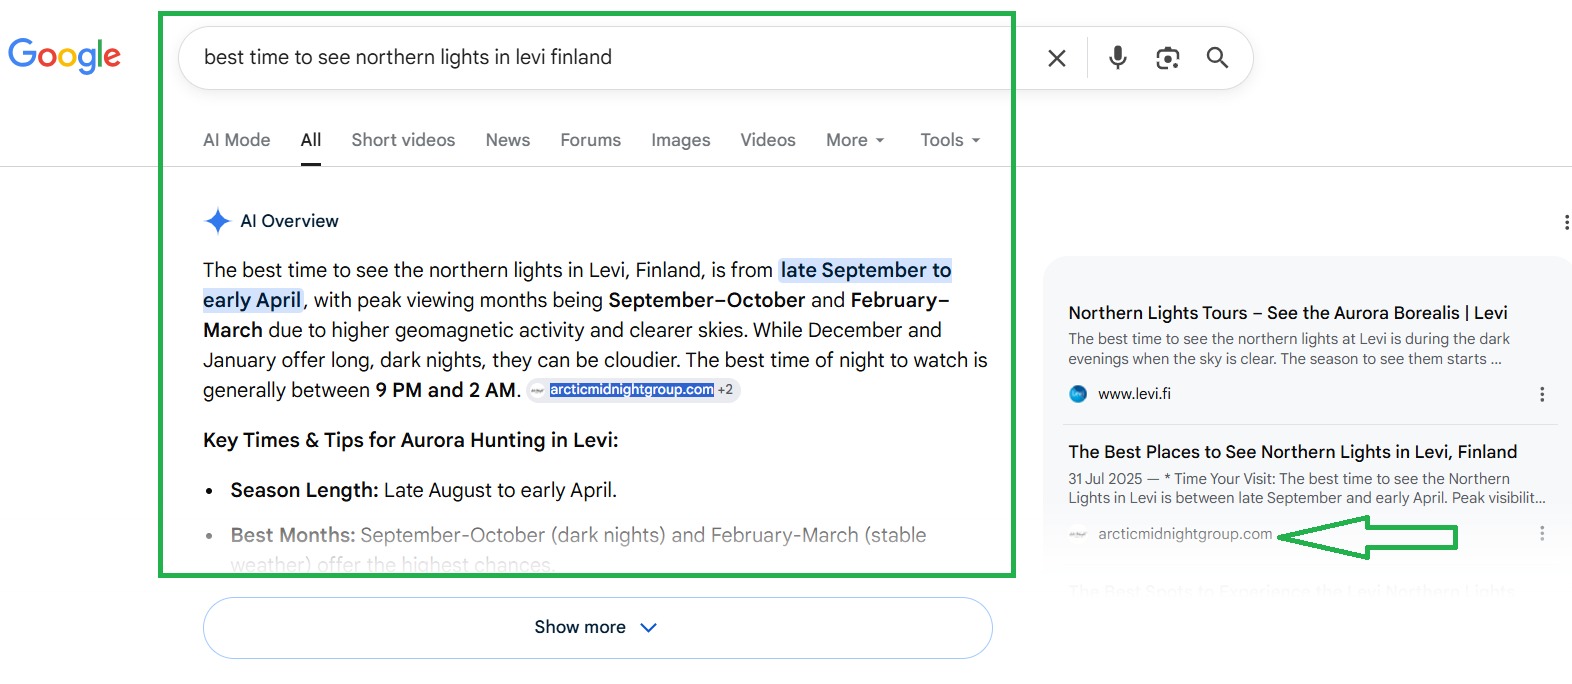Click the arcticmidnightgroup.com +2 source chip
Screen dimensions: 1572x684
[634, 390]
